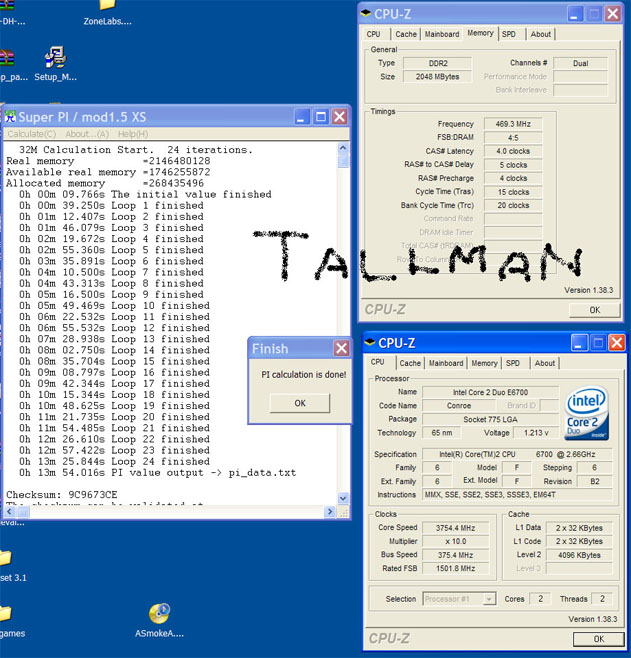631x658 pixels.
Task: Switch to SPD tab in upper CPU-Z
Action: tap(509, 34)
